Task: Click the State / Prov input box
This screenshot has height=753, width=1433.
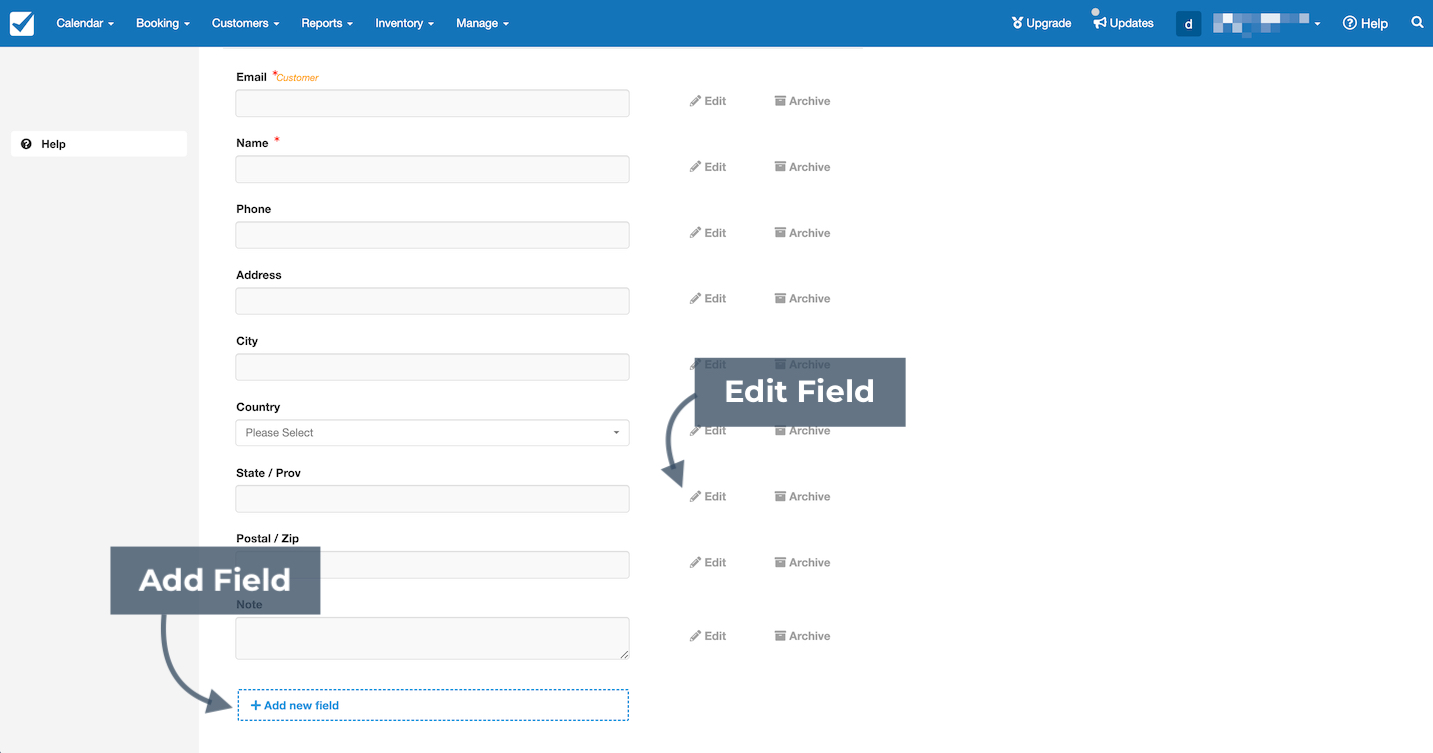Action: 432,499
